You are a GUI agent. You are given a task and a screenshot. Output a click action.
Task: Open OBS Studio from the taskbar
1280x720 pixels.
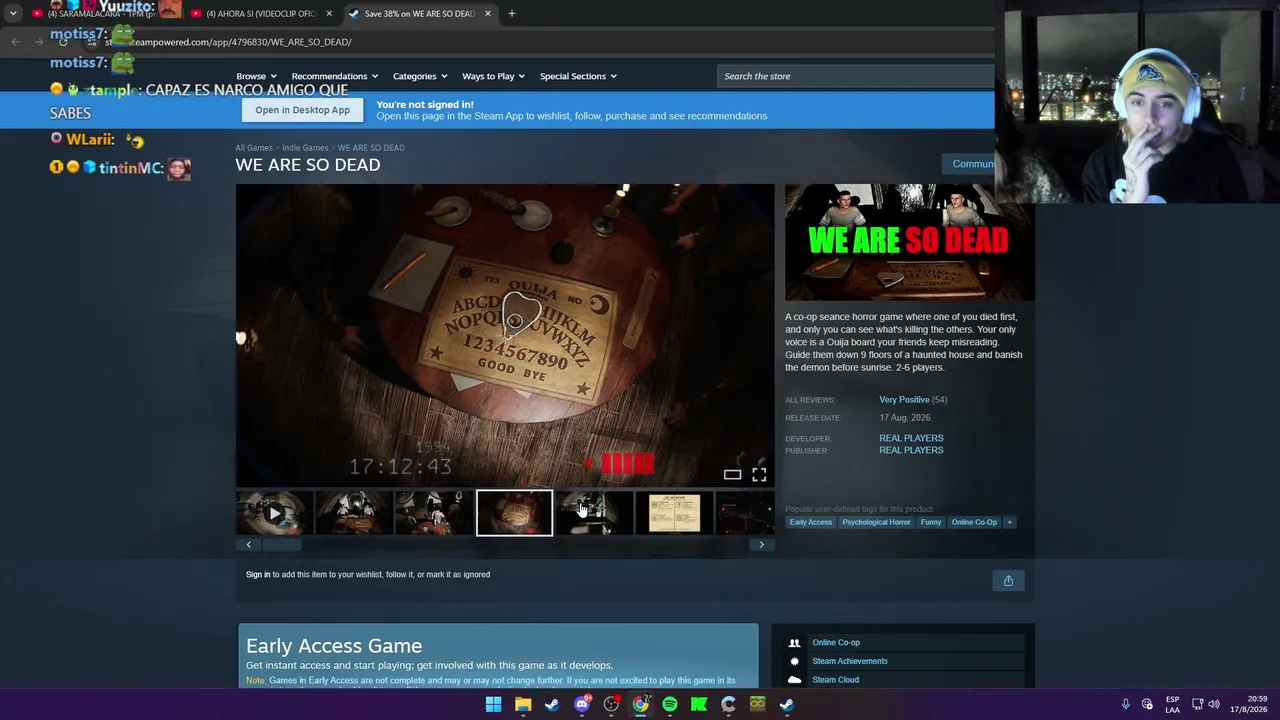tap(611, 704)
